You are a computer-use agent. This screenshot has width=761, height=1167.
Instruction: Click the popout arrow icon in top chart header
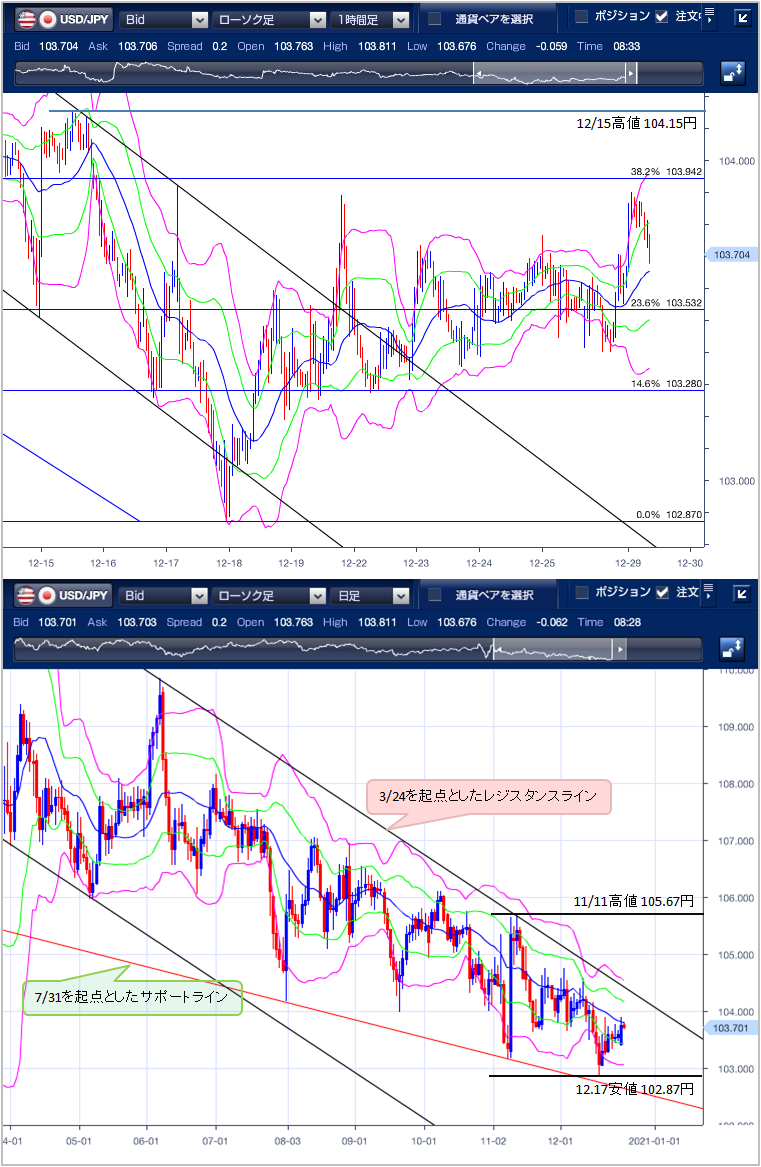click(x=741, y=18)
